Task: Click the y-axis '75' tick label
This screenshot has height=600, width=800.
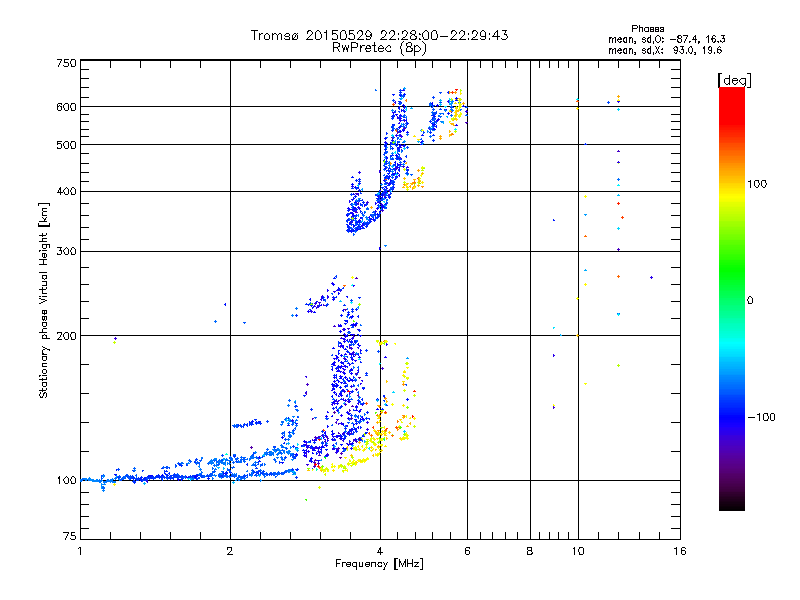Action: coord(70,536)
